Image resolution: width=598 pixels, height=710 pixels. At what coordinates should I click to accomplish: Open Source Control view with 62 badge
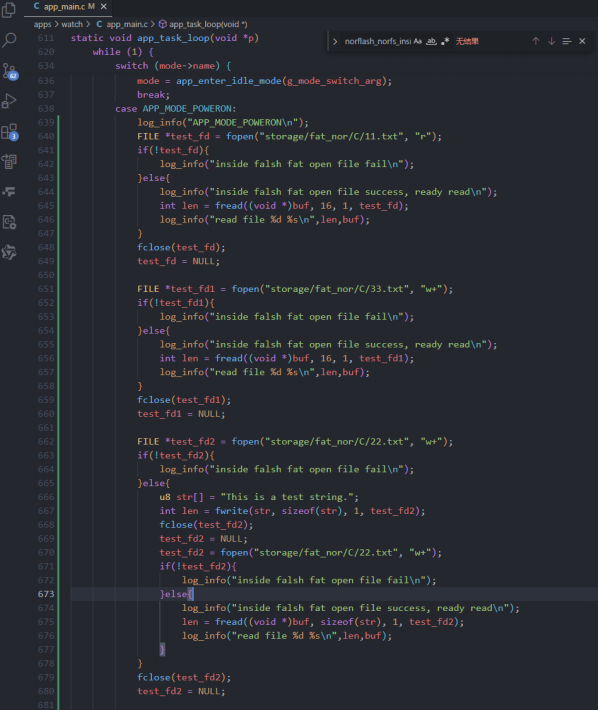[x=10, y=71]
